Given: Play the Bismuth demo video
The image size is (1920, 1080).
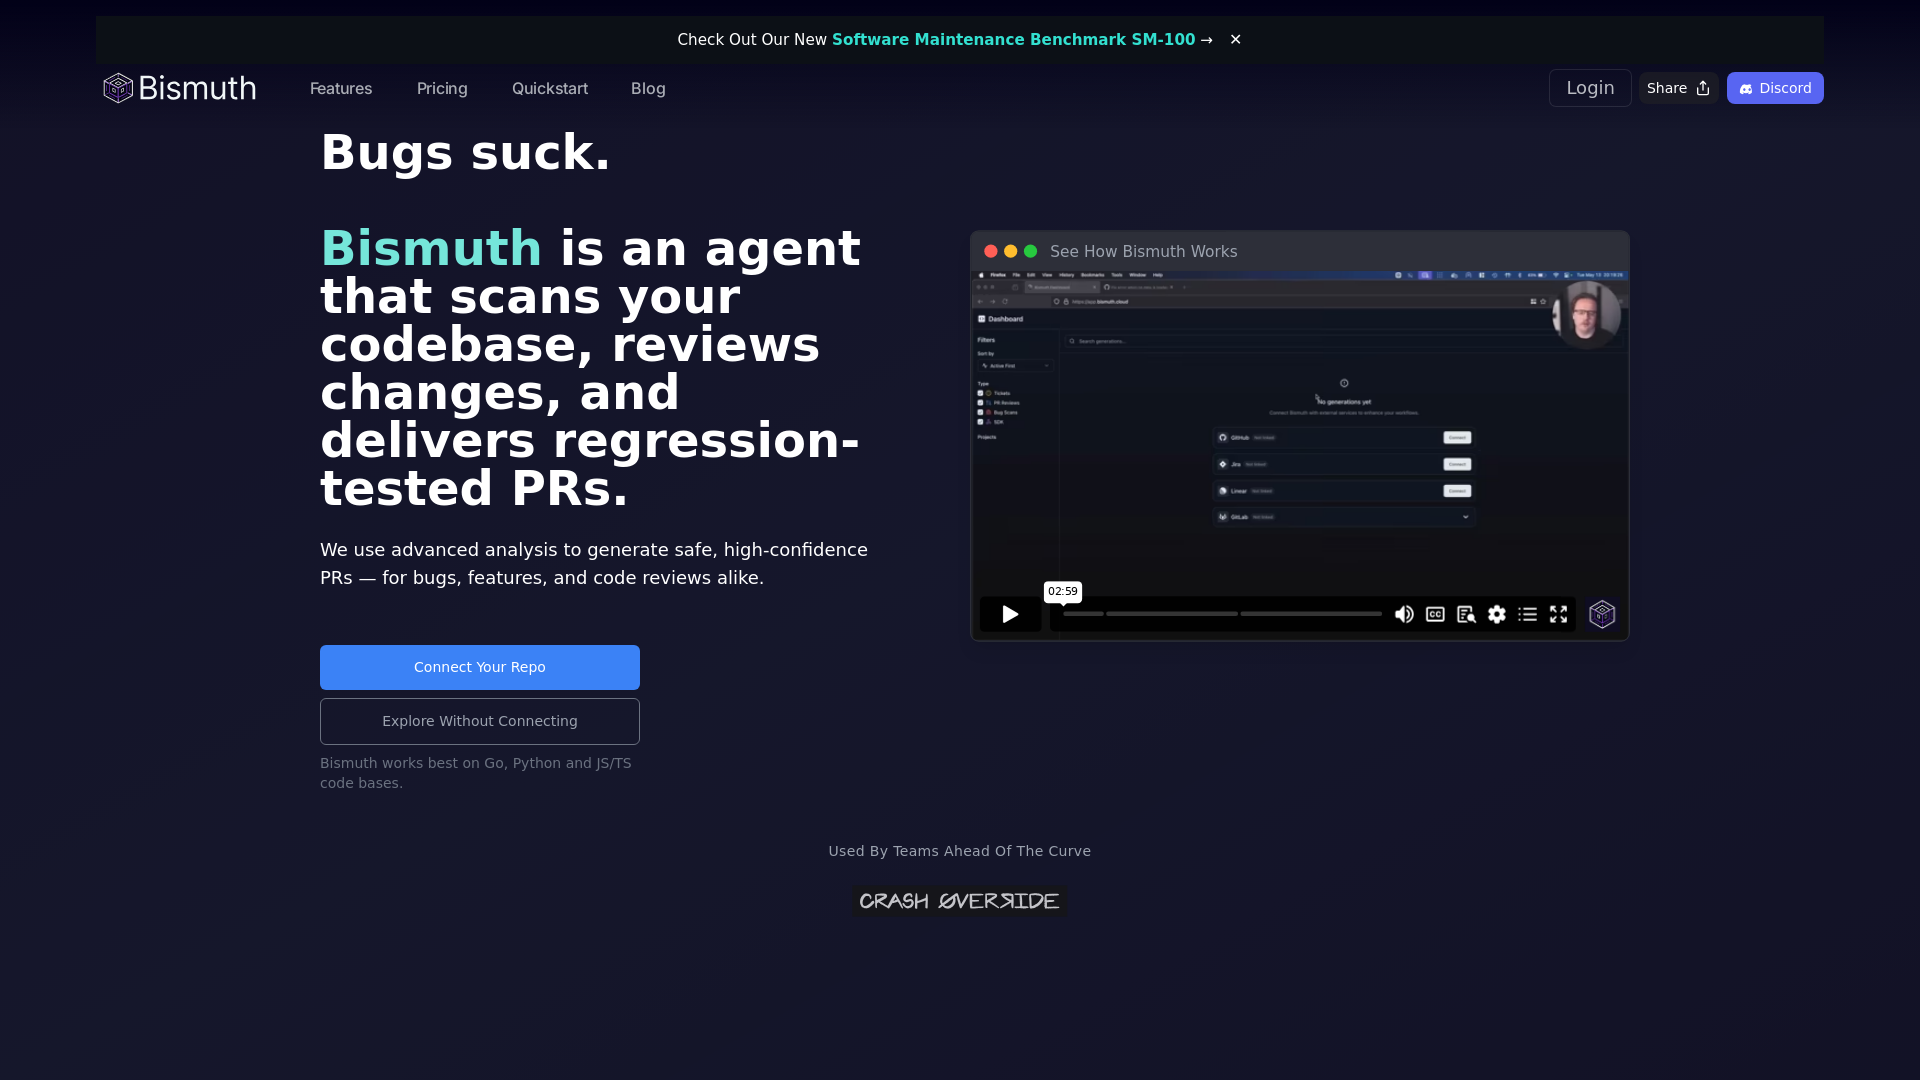Looking at the screenshot, I should [x=1010, y=614].
